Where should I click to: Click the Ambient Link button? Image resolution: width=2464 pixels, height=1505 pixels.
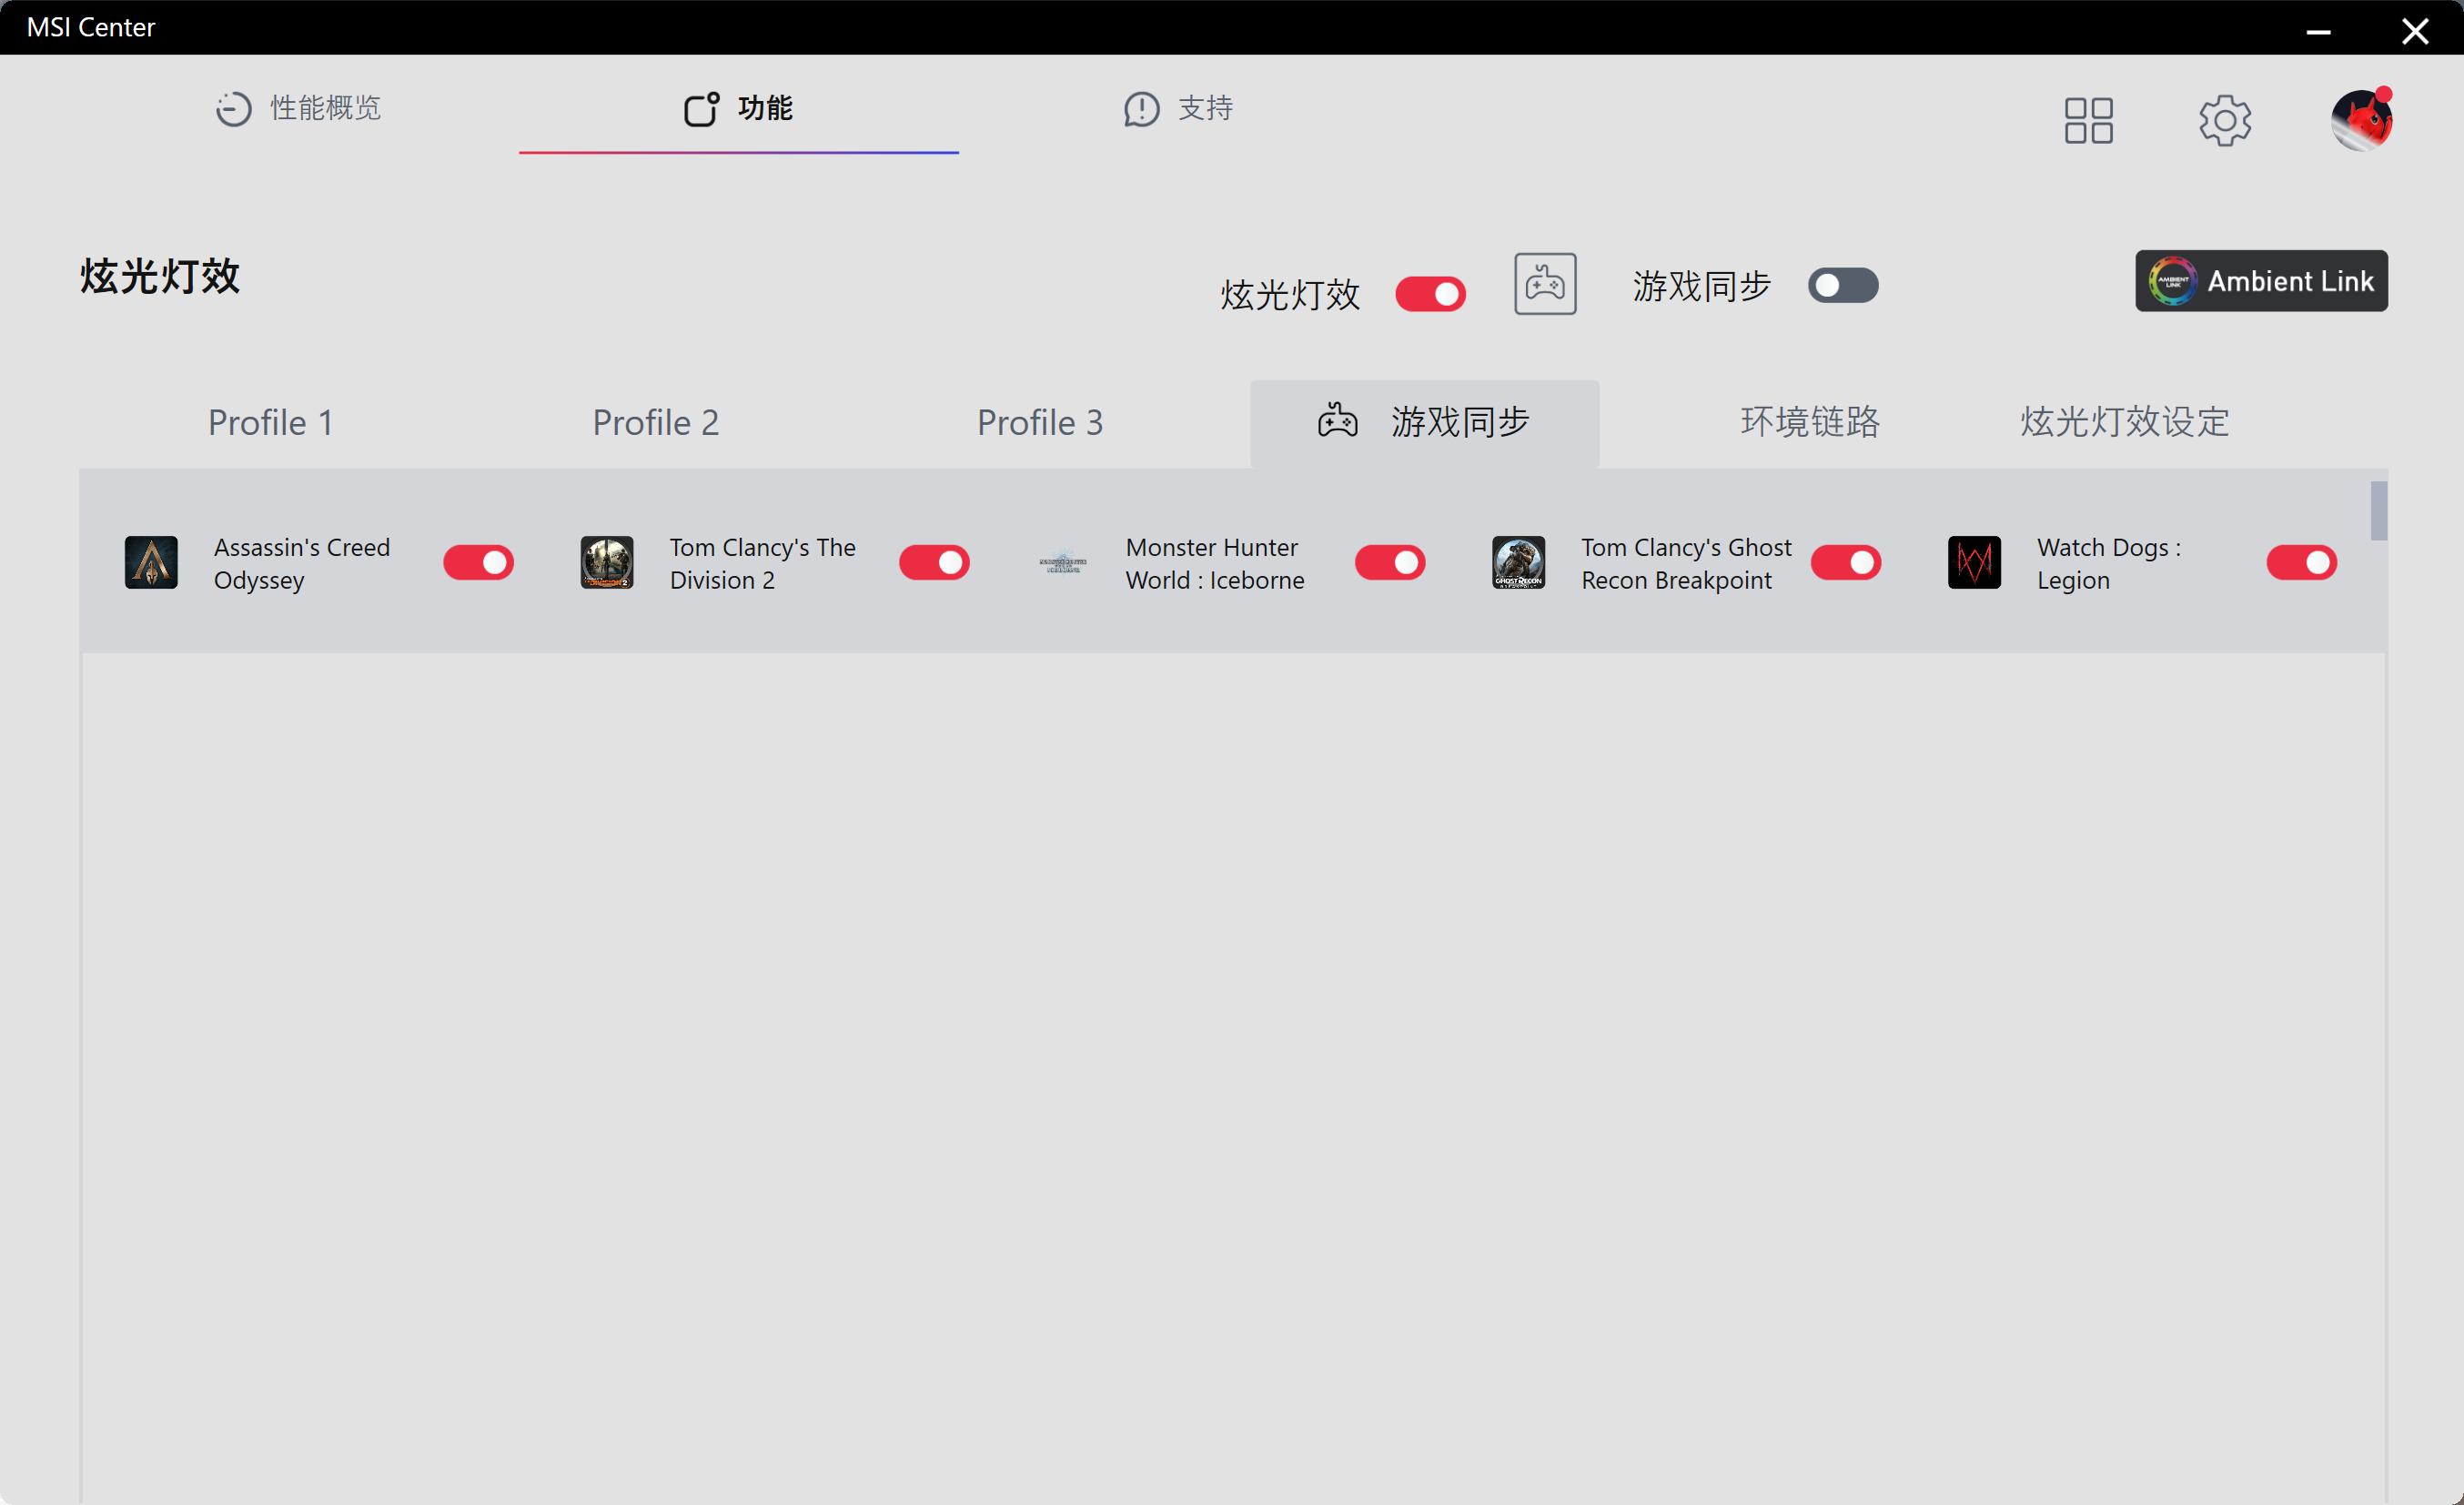coord(2261,281)
